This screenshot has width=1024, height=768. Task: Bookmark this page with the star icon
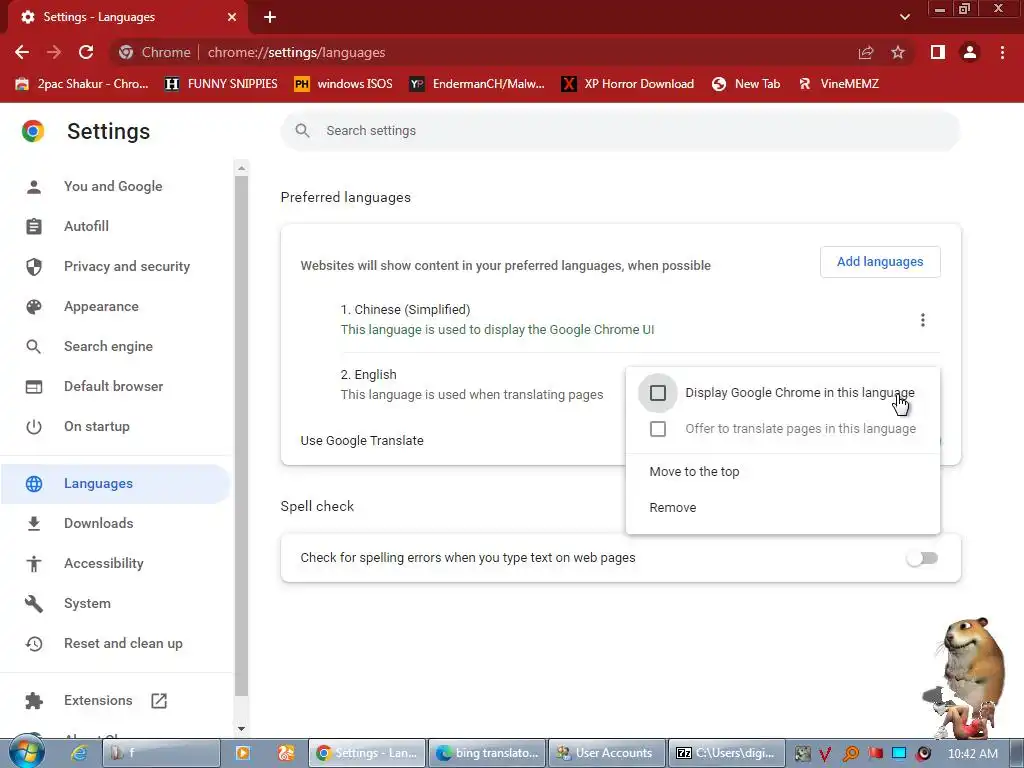898,52
